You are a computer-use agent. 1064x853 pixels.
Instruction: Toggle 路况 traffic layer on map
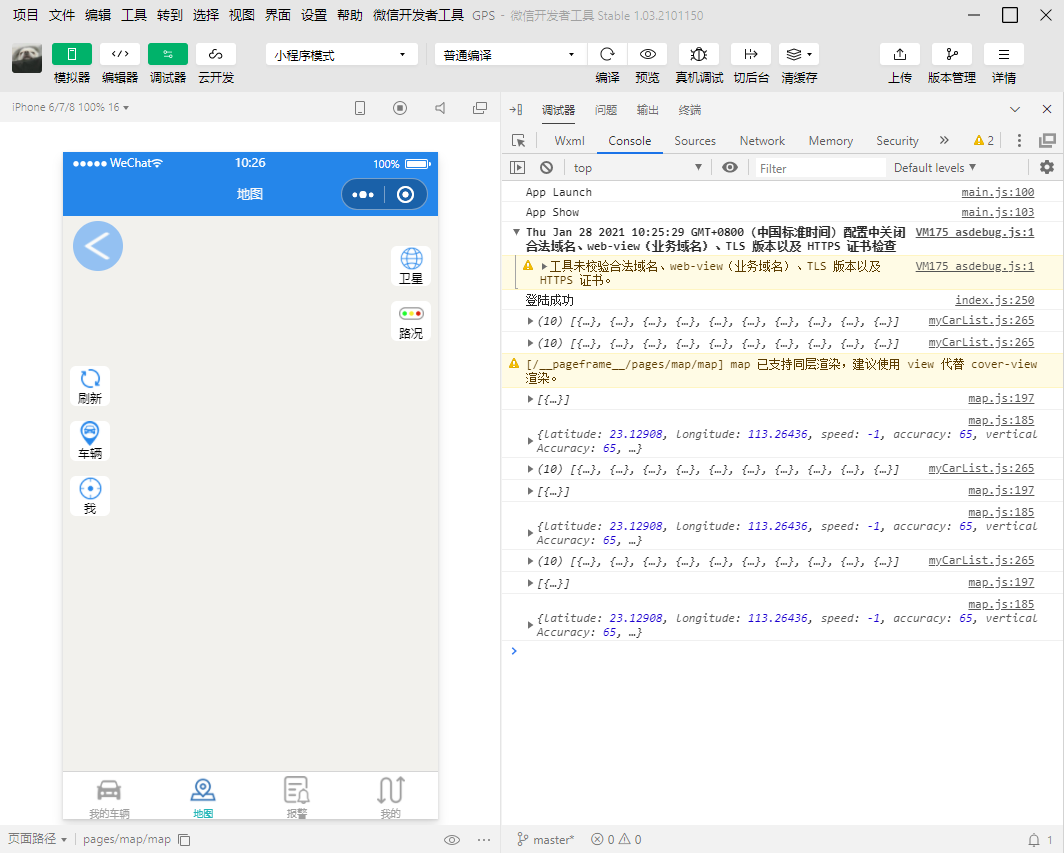[411, 321]
